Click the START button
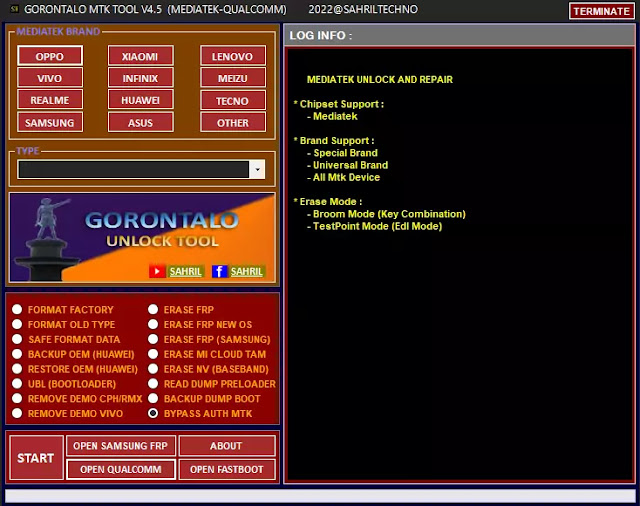 [x=36, y=457]
